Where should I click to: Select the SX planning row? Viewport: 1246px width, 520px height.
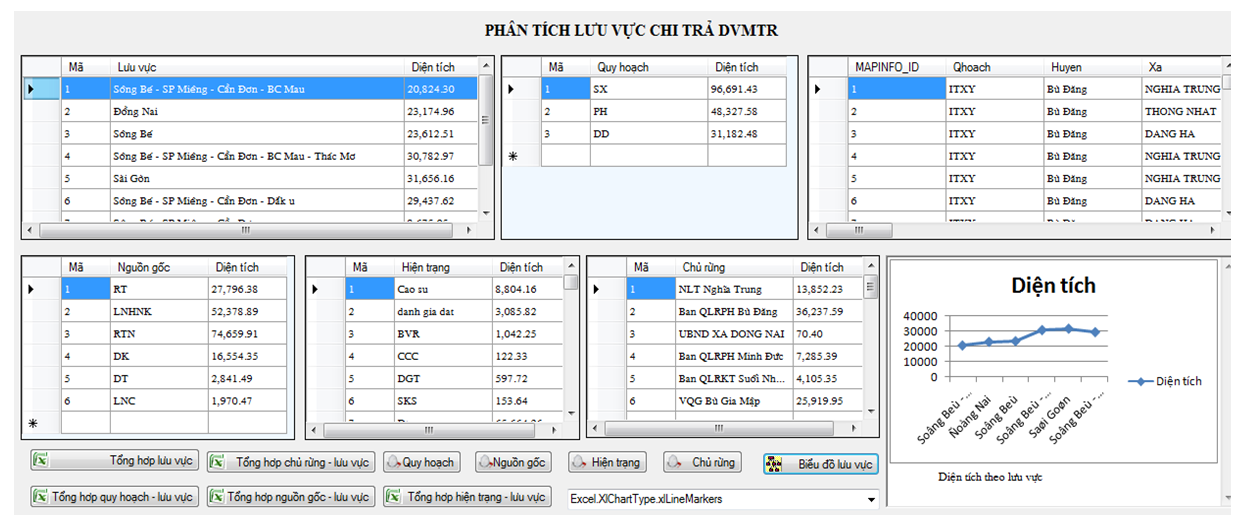(645, 89)
